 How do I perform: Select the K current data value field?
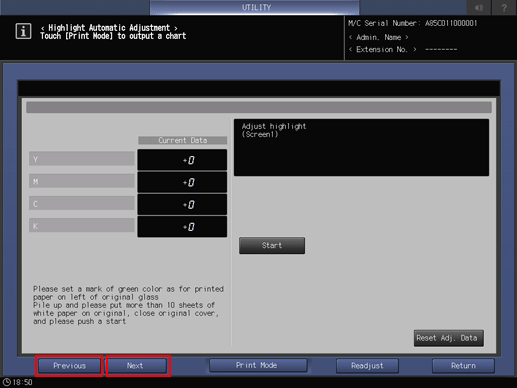click(x=182, y=227)
